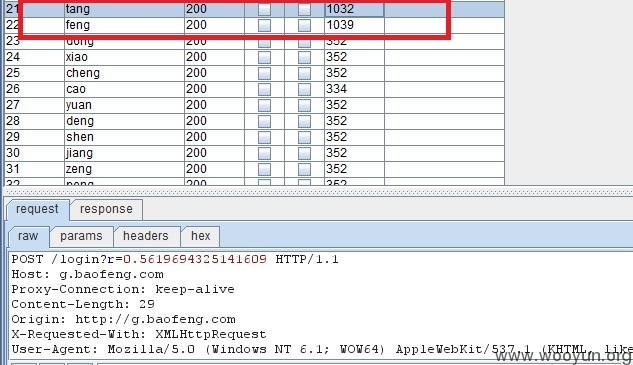Open the raw view tab
The height and width of the screenshot is (365, 633).
(28, 236)
